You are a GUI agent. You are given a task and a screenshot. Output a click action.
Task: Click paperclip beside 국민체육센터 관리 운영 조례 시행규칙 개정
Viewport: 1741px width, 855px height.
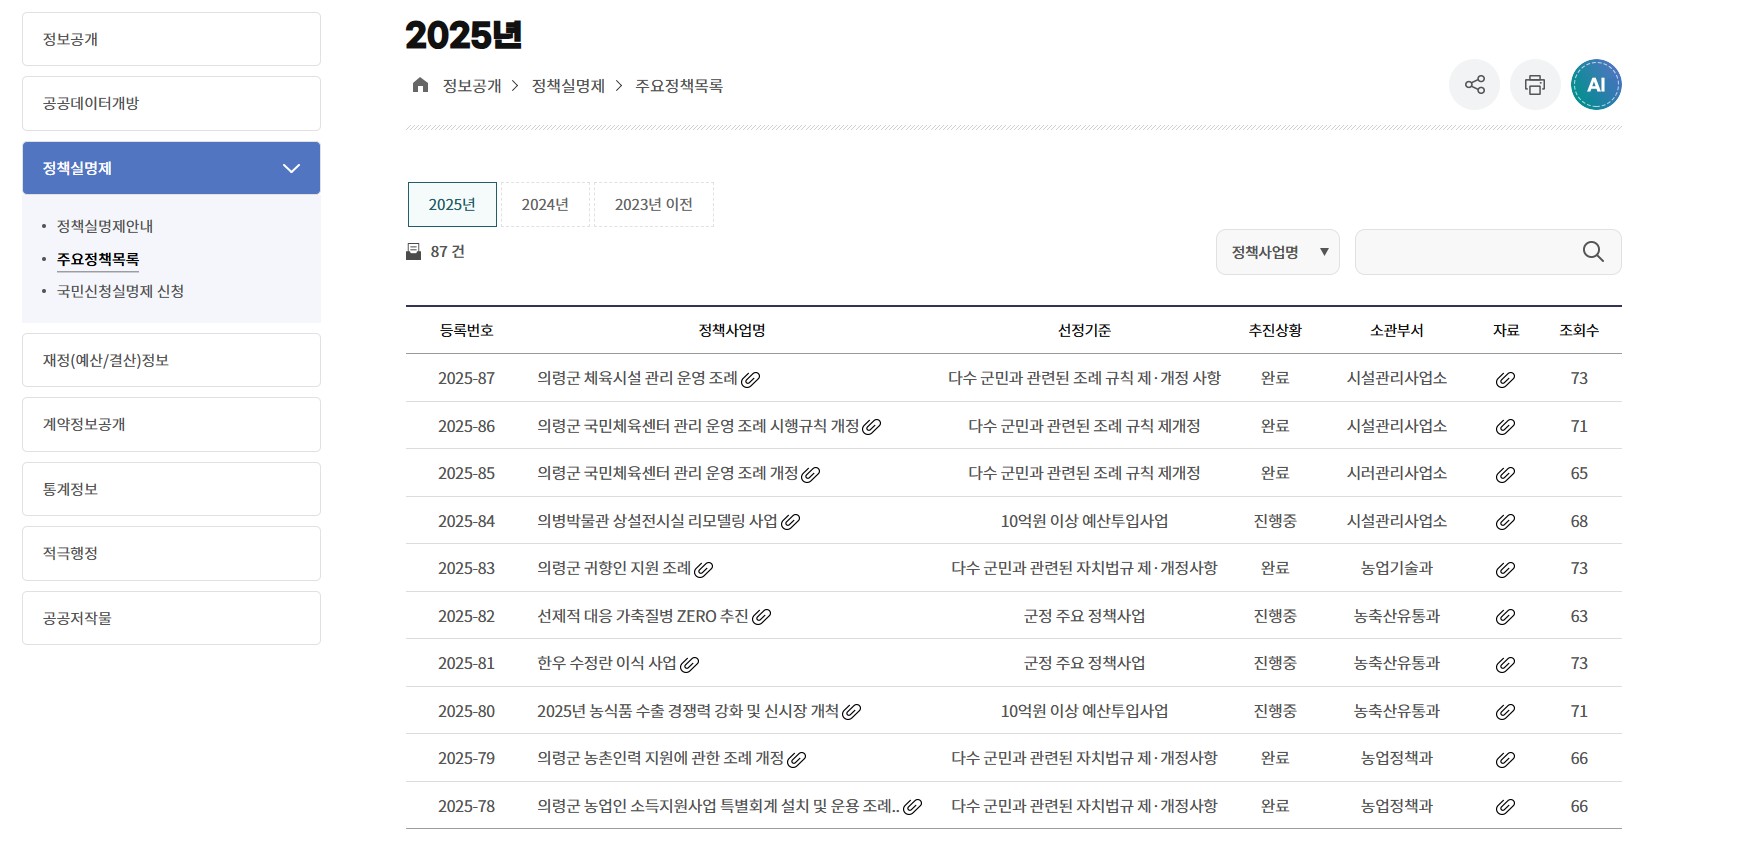872,427
